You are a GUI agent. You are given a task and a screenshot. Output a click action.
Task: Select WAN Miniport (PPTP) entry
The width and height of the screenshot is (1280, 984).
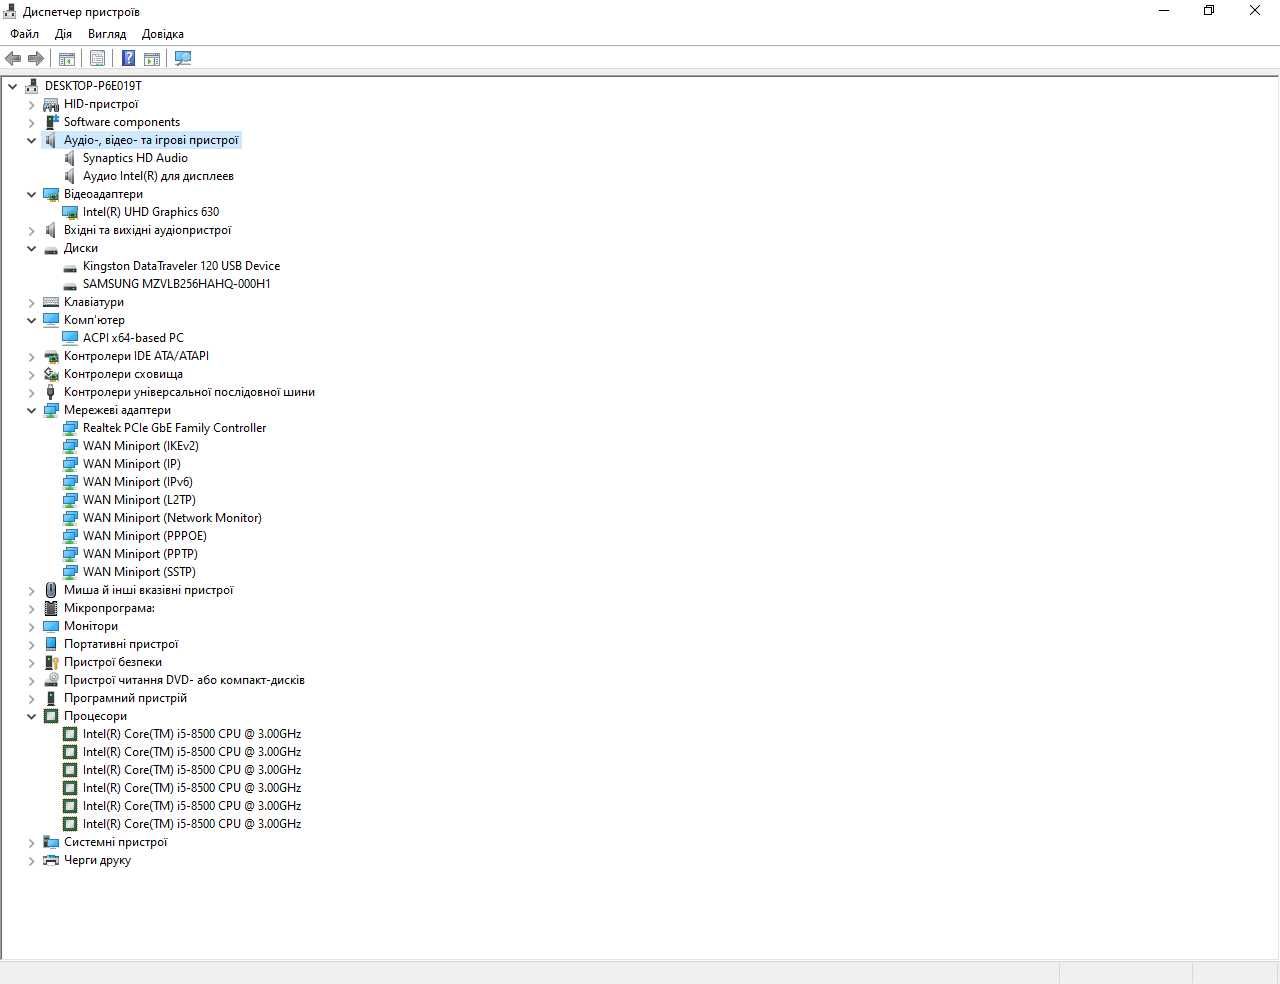point(140,554)
